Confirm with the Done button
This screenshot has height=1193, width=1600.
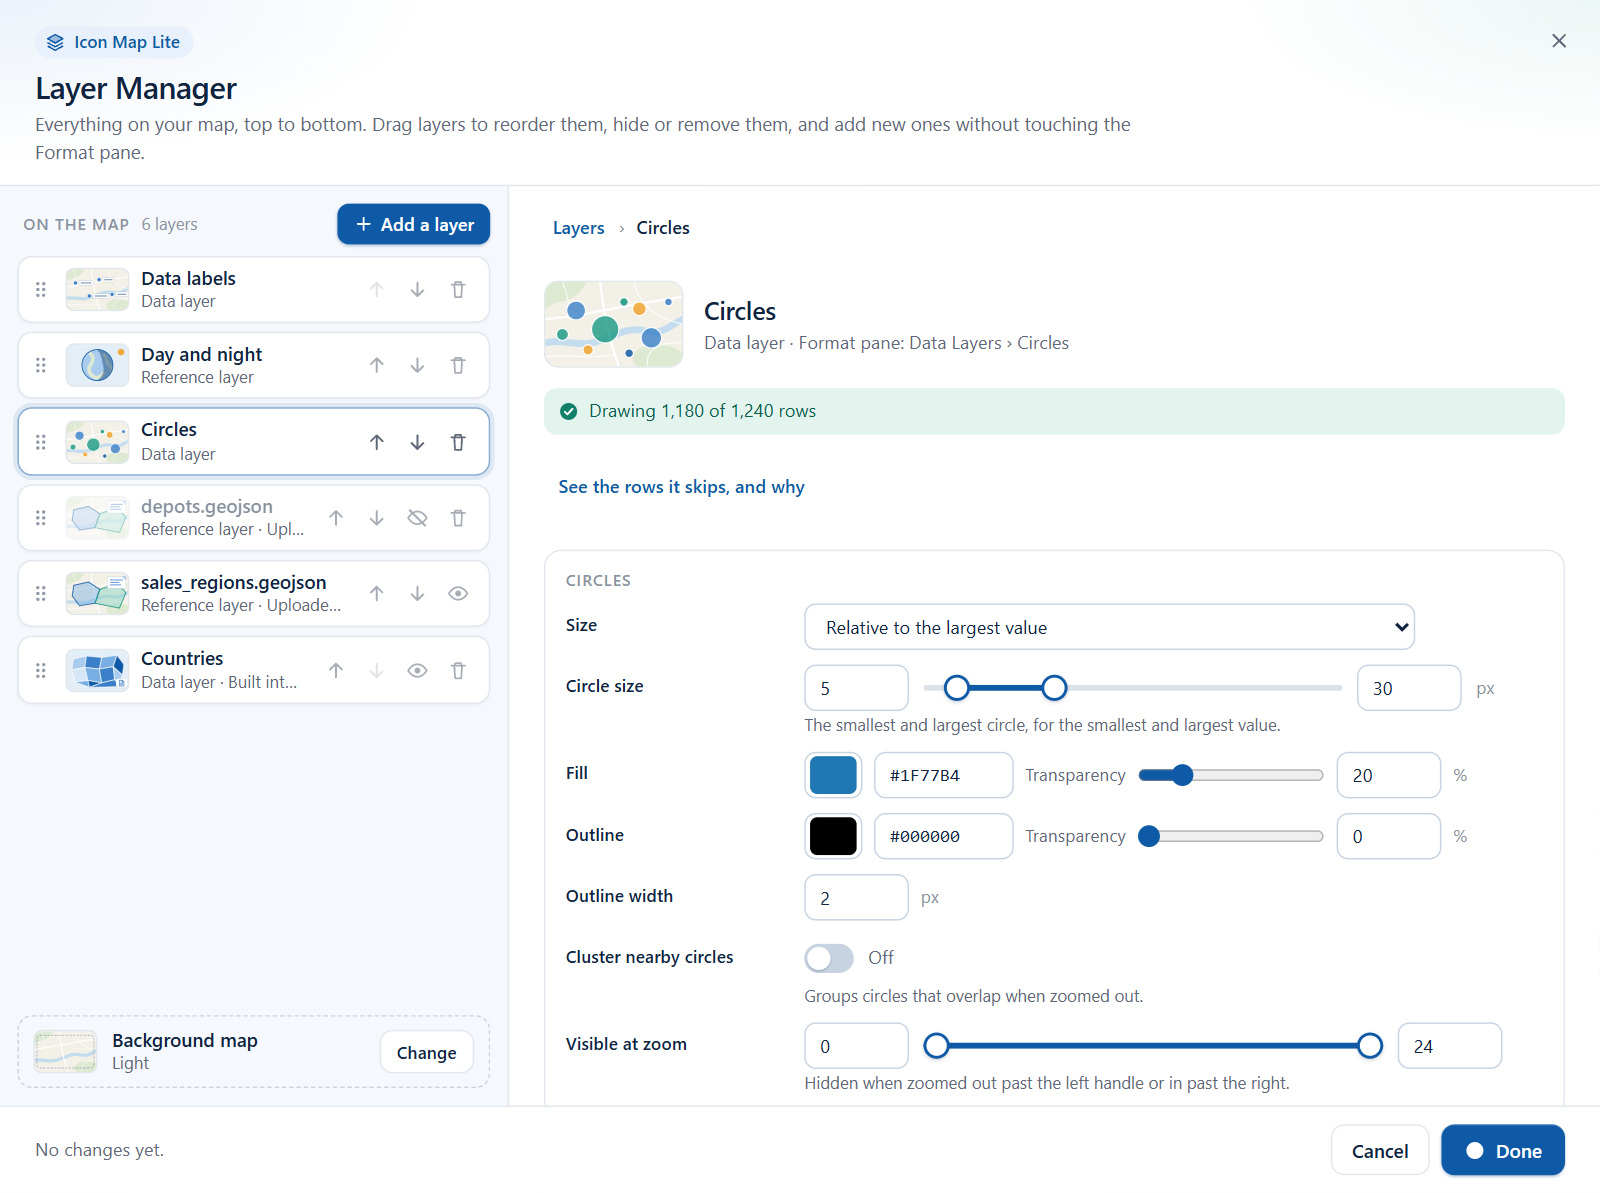click(1503, 1151)
